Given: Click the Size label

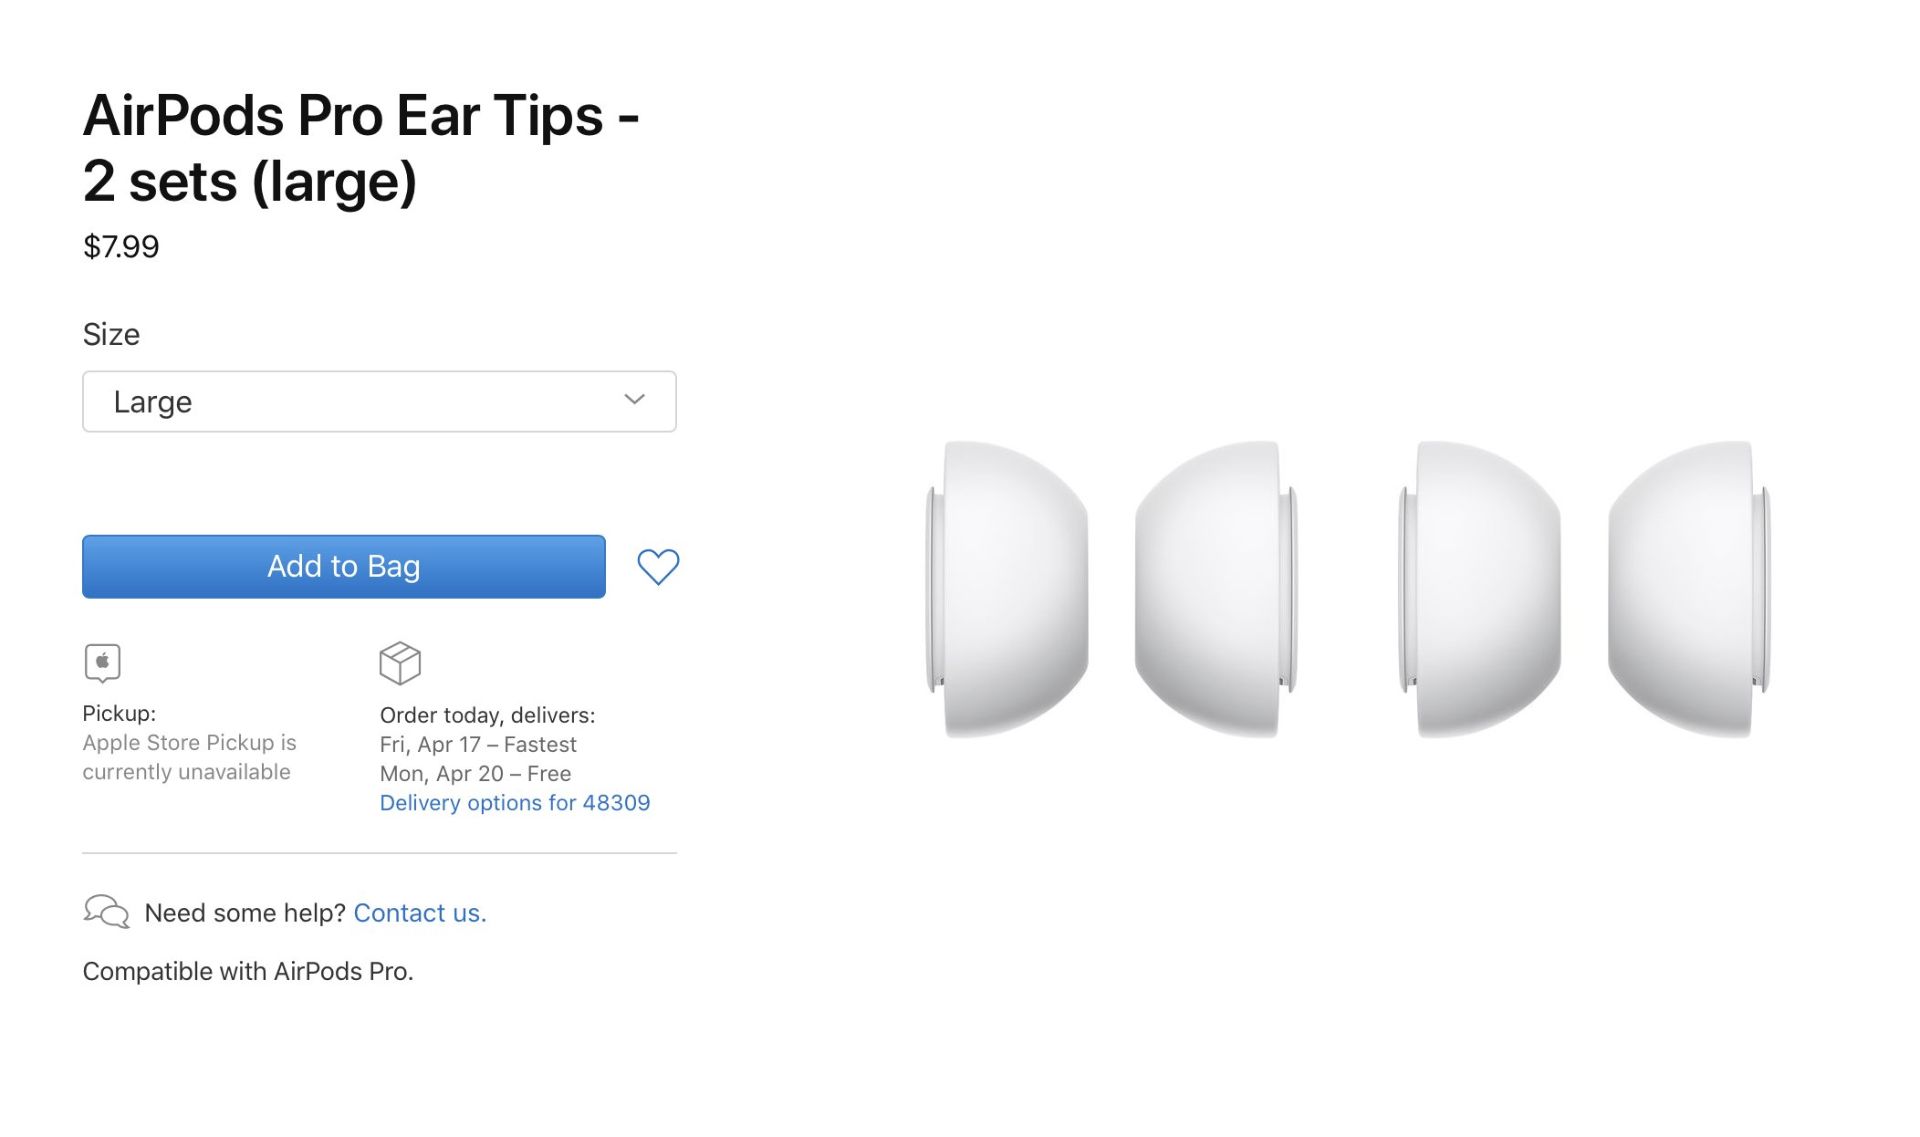Looking at the screenshot, I should (x=111, y=334).
